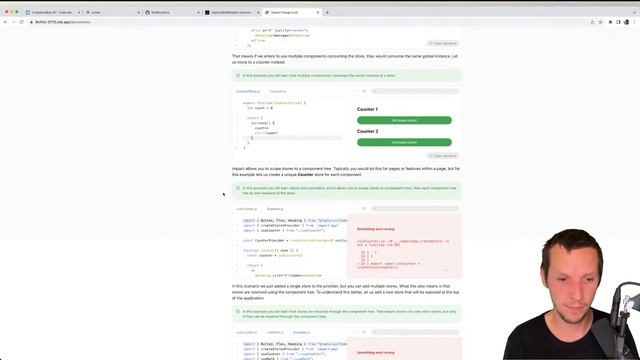Expand the chevron in the error panel corner
The image size is (640, 360).
tap(446, 271)
